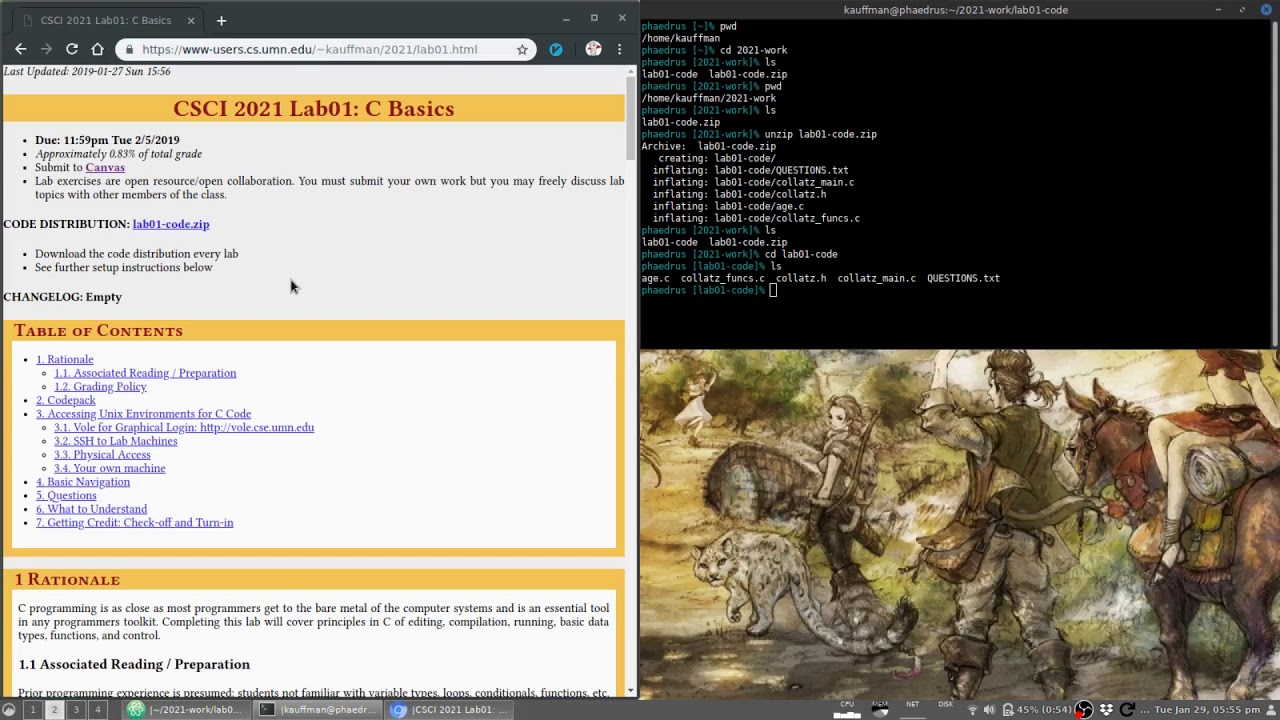Image resolution: width=1280 pixels, height=720 pixels.
Task: Open the Chrome profile avatar icon
Action: tap(593, 49)
